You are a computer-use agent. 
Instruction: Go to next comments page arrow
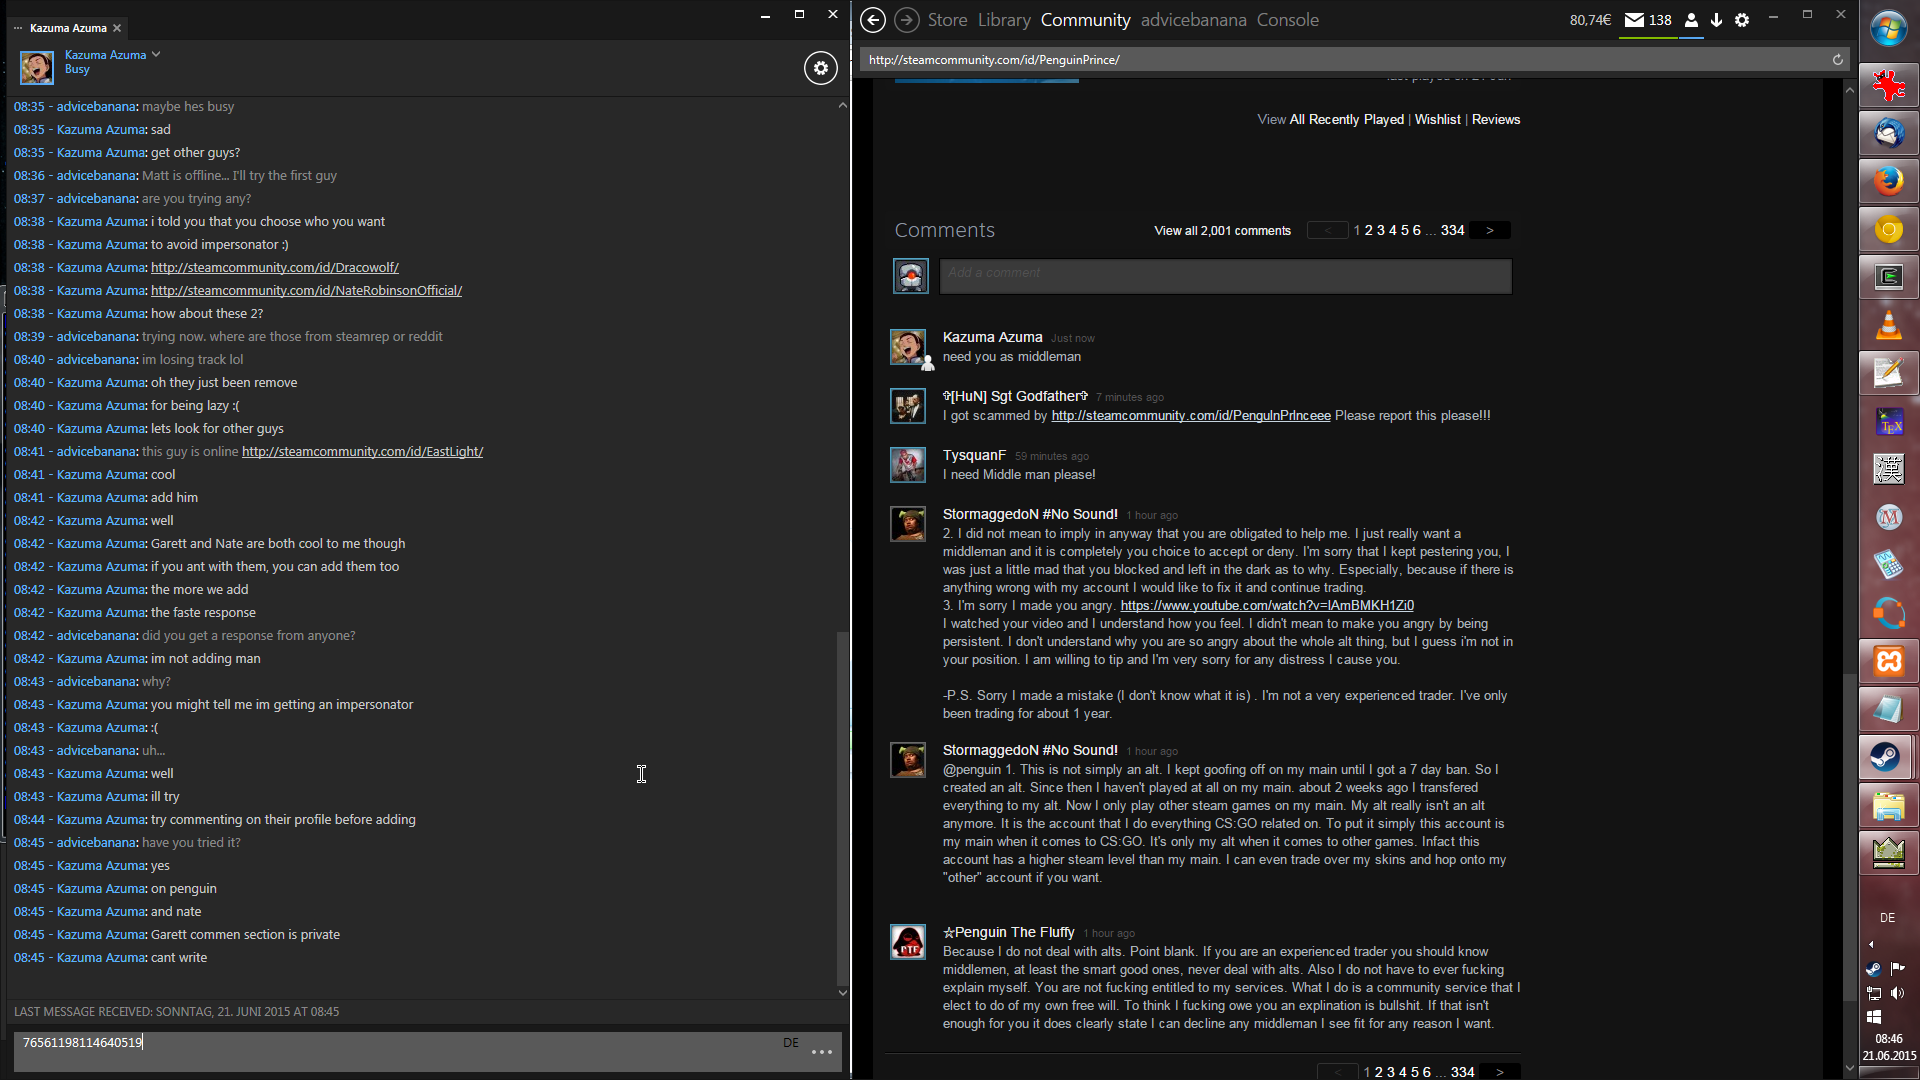coord(1490,231)
